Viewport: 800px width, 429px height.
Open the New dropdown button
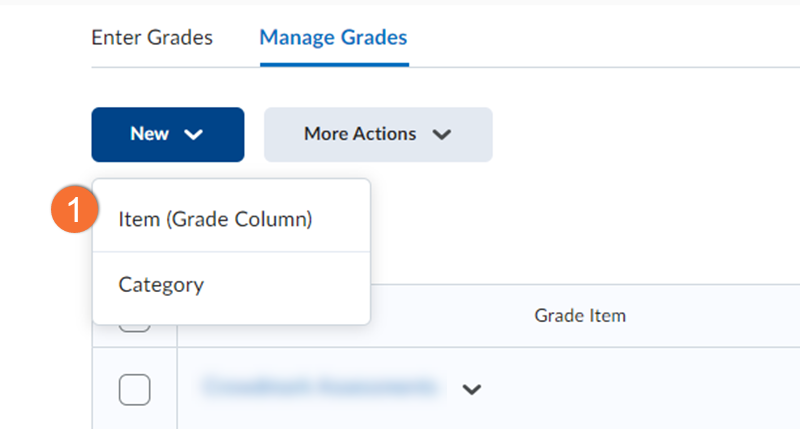pos(167,134)
